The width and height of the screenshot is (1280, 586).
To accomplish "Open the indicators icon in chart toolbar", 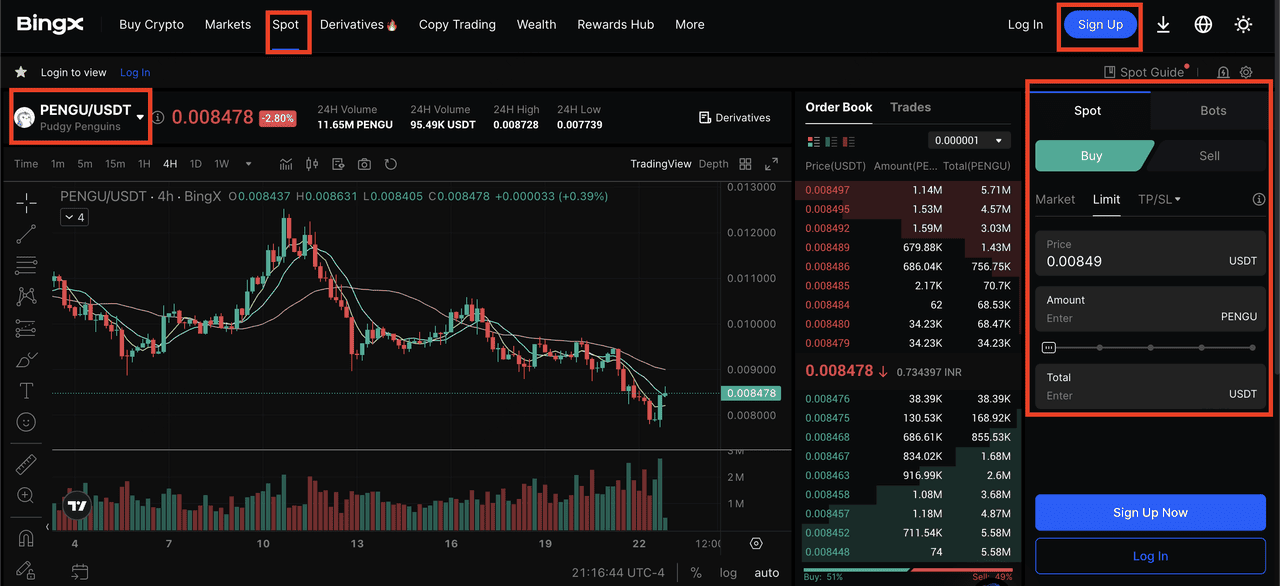I will (x=286, y=164).
